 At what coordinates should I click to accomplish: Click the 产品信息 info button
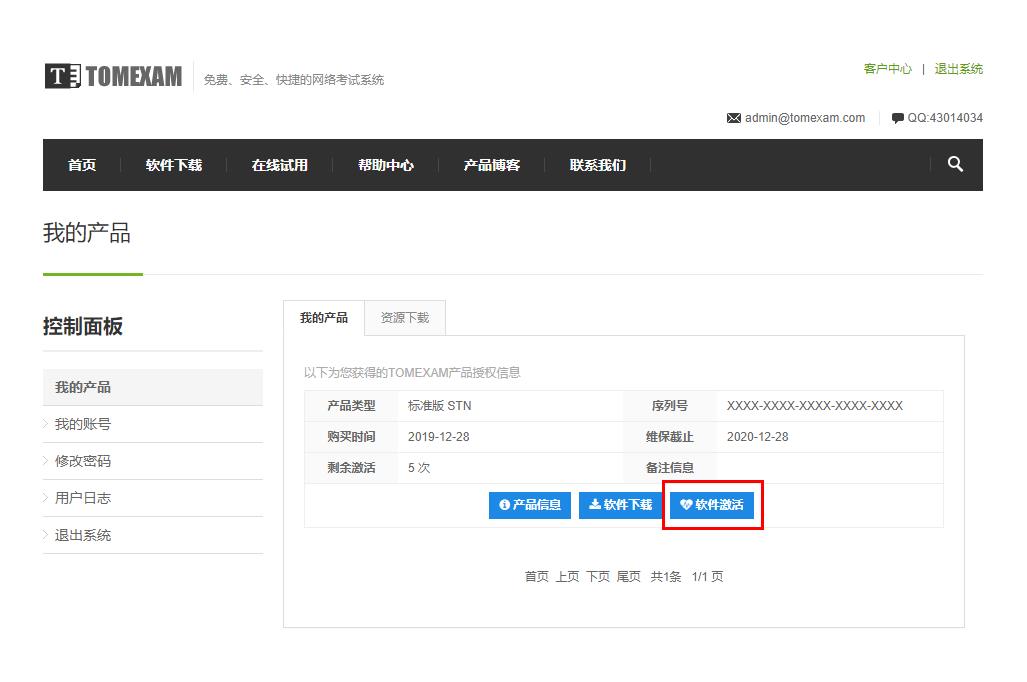529,505
